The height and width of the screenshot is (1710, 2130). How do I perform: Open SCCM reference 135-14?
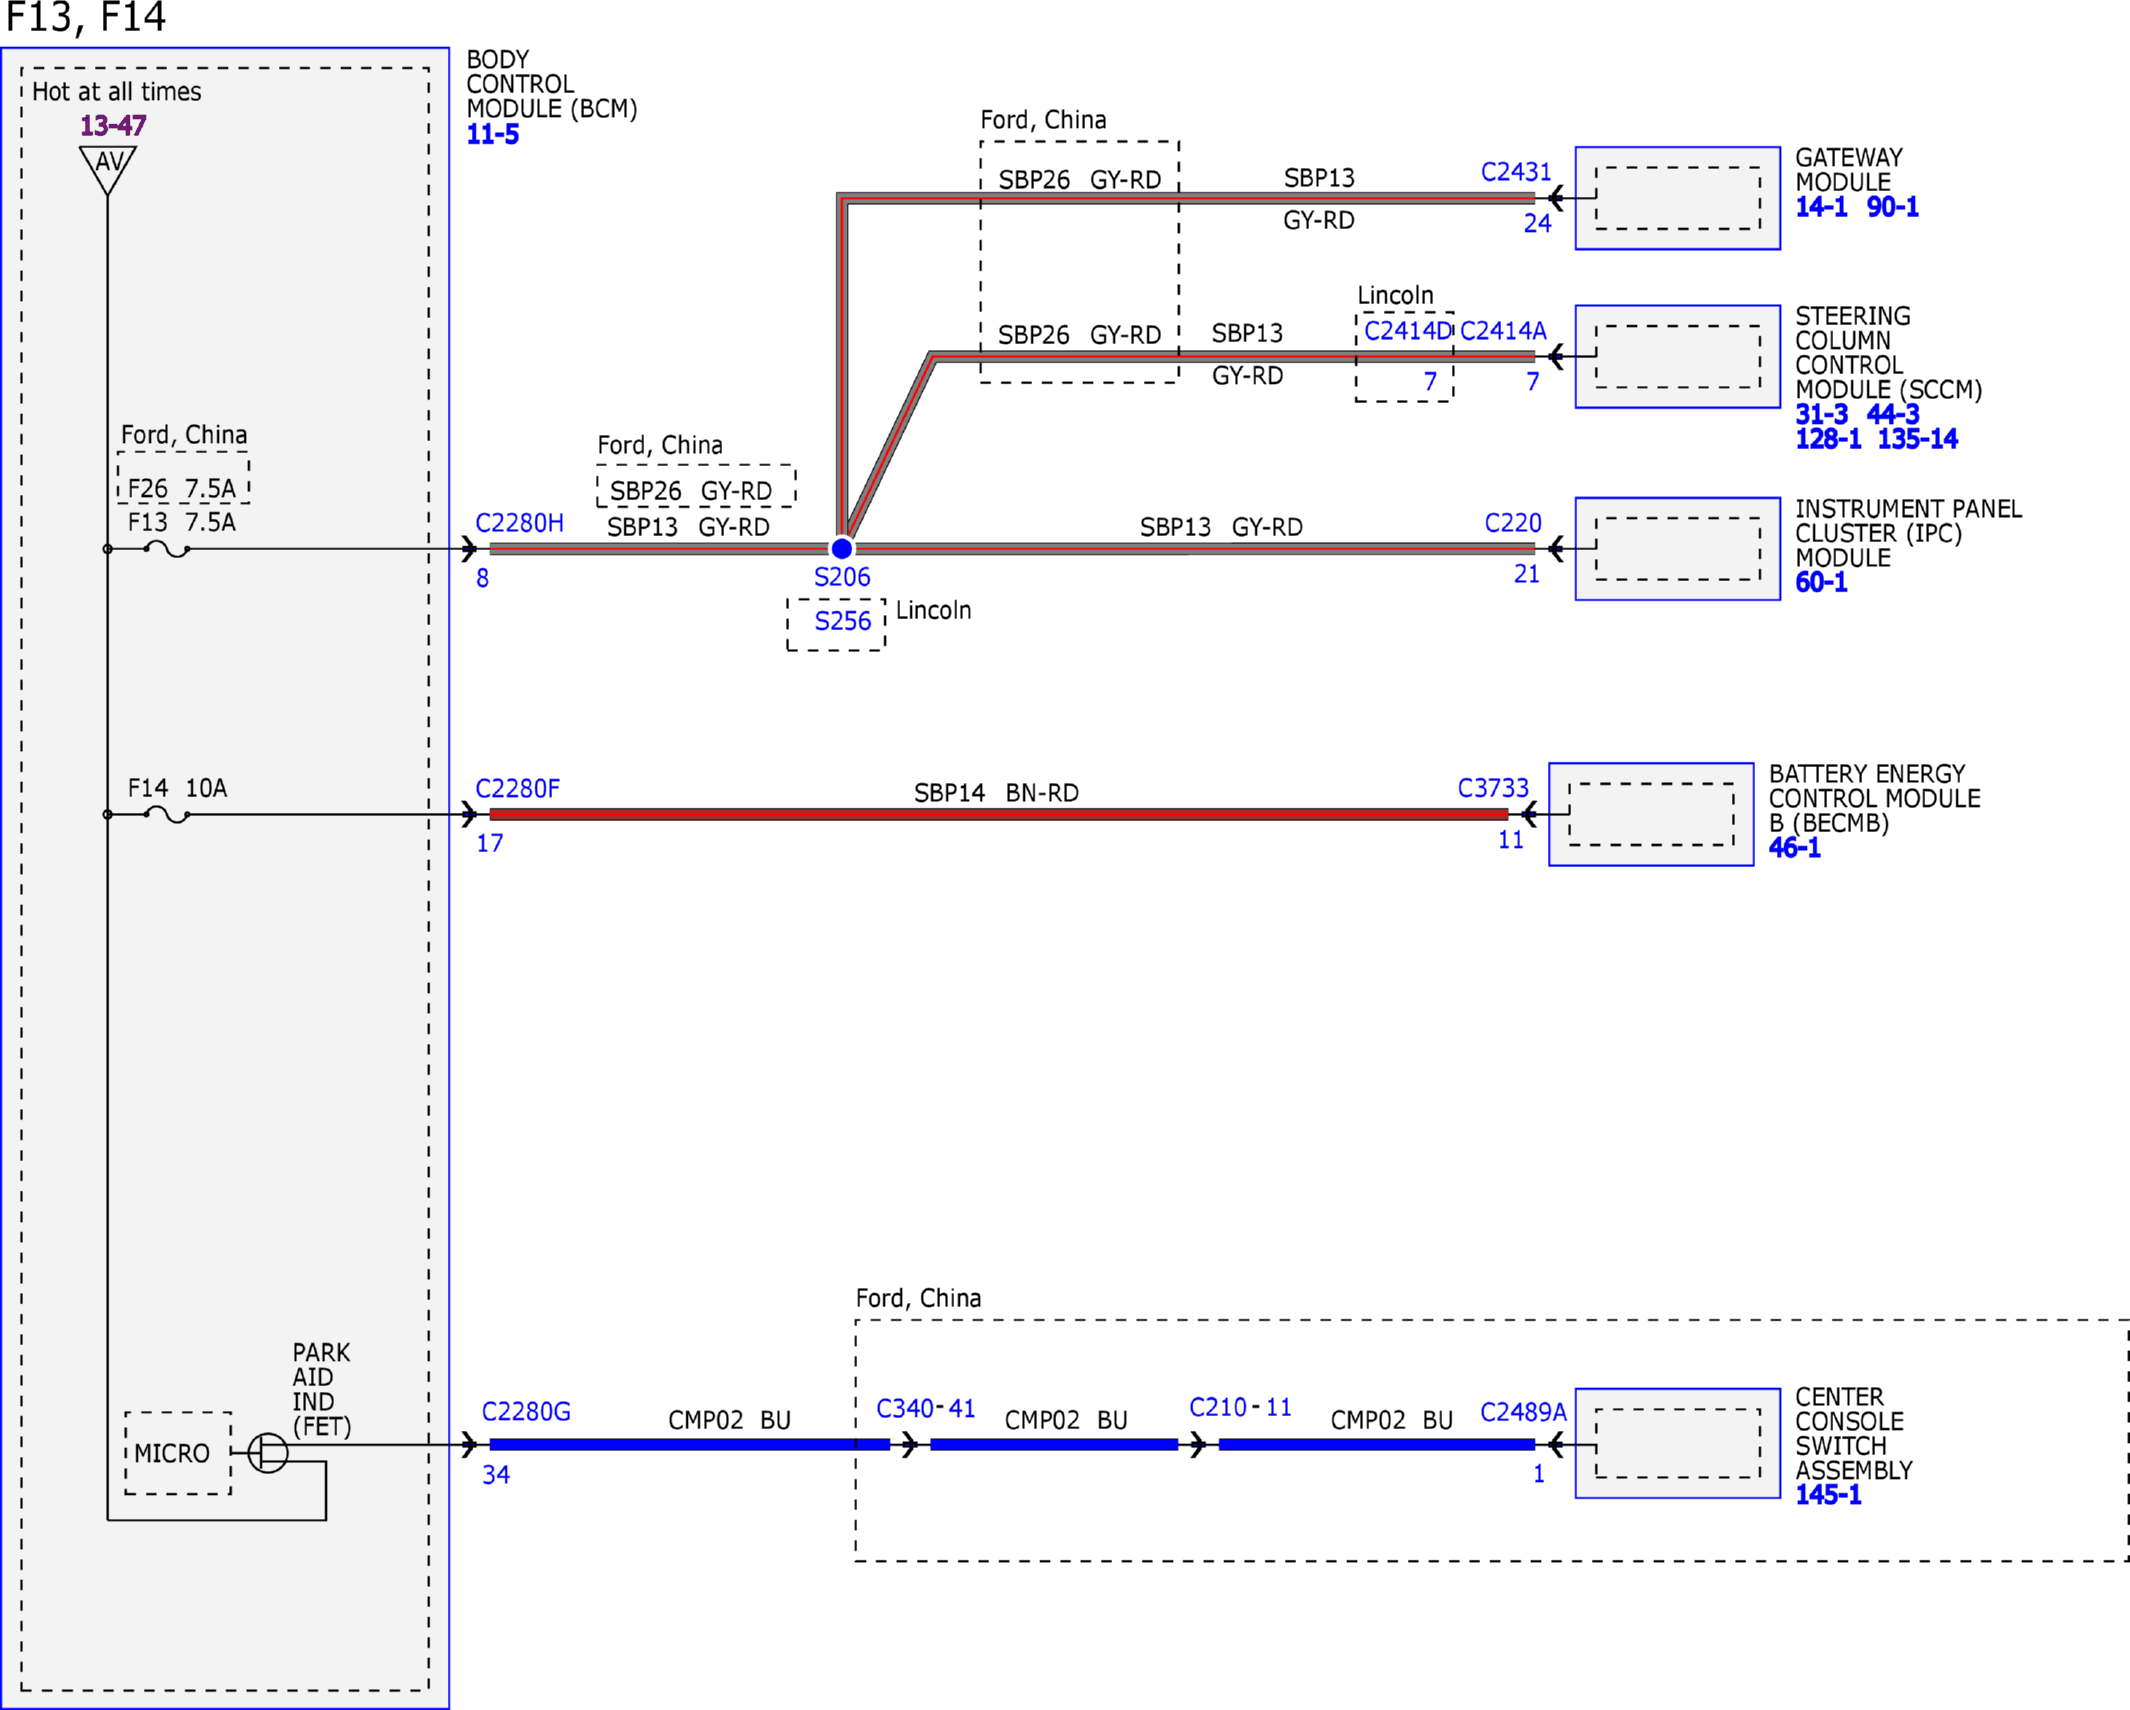tap(1917, 439)
